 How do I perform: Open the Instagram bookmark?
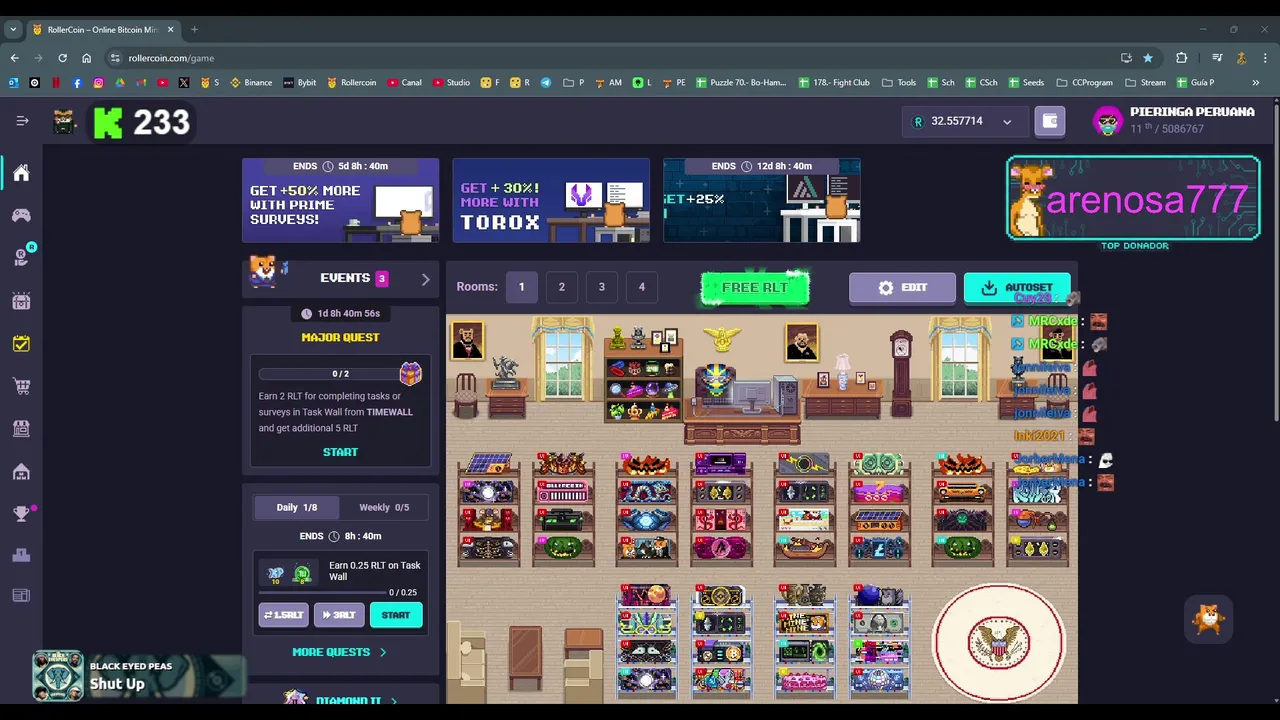[x=98, y=83]
